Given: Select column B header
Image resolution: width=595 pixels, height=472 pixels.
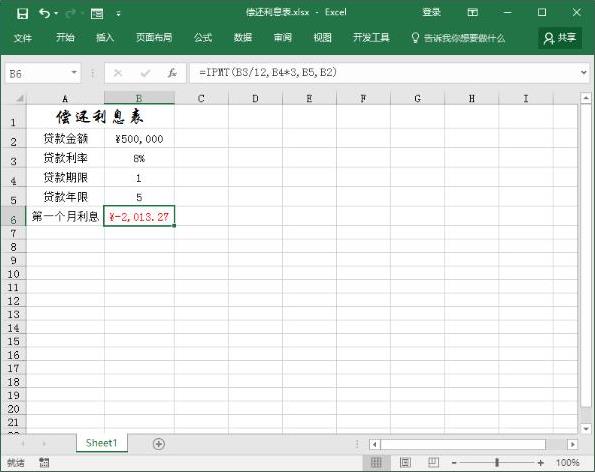Looking at the screenshot, I should click(x=139, y=98).
